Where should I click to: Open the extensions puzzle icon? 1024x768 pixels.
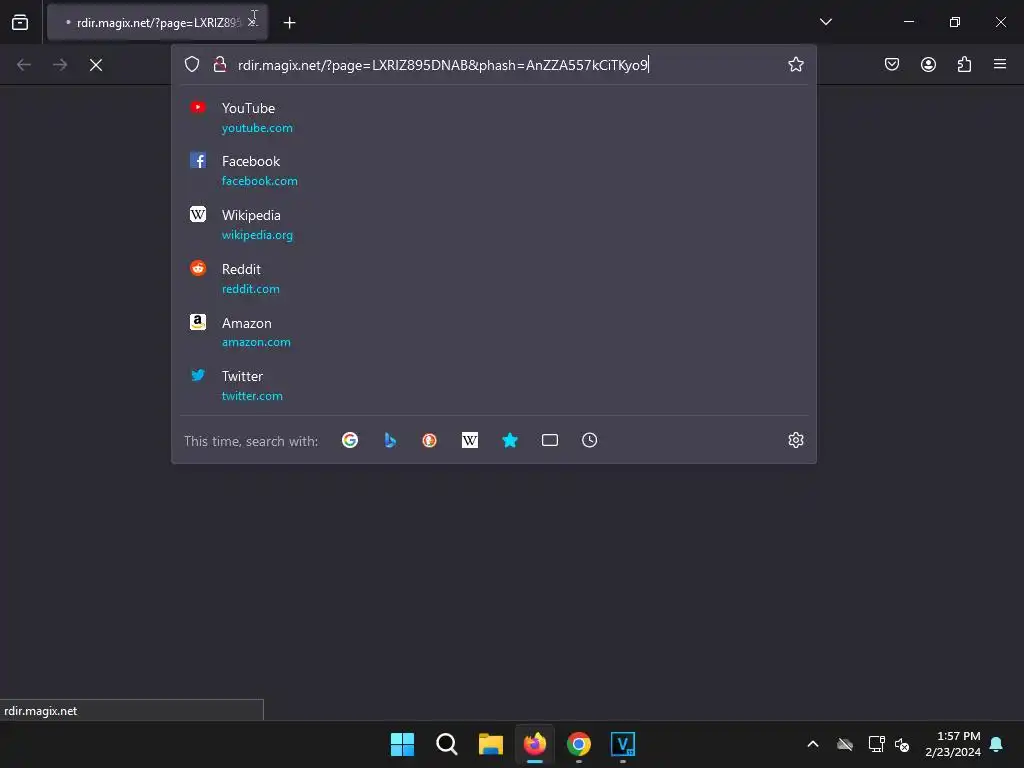964,64
